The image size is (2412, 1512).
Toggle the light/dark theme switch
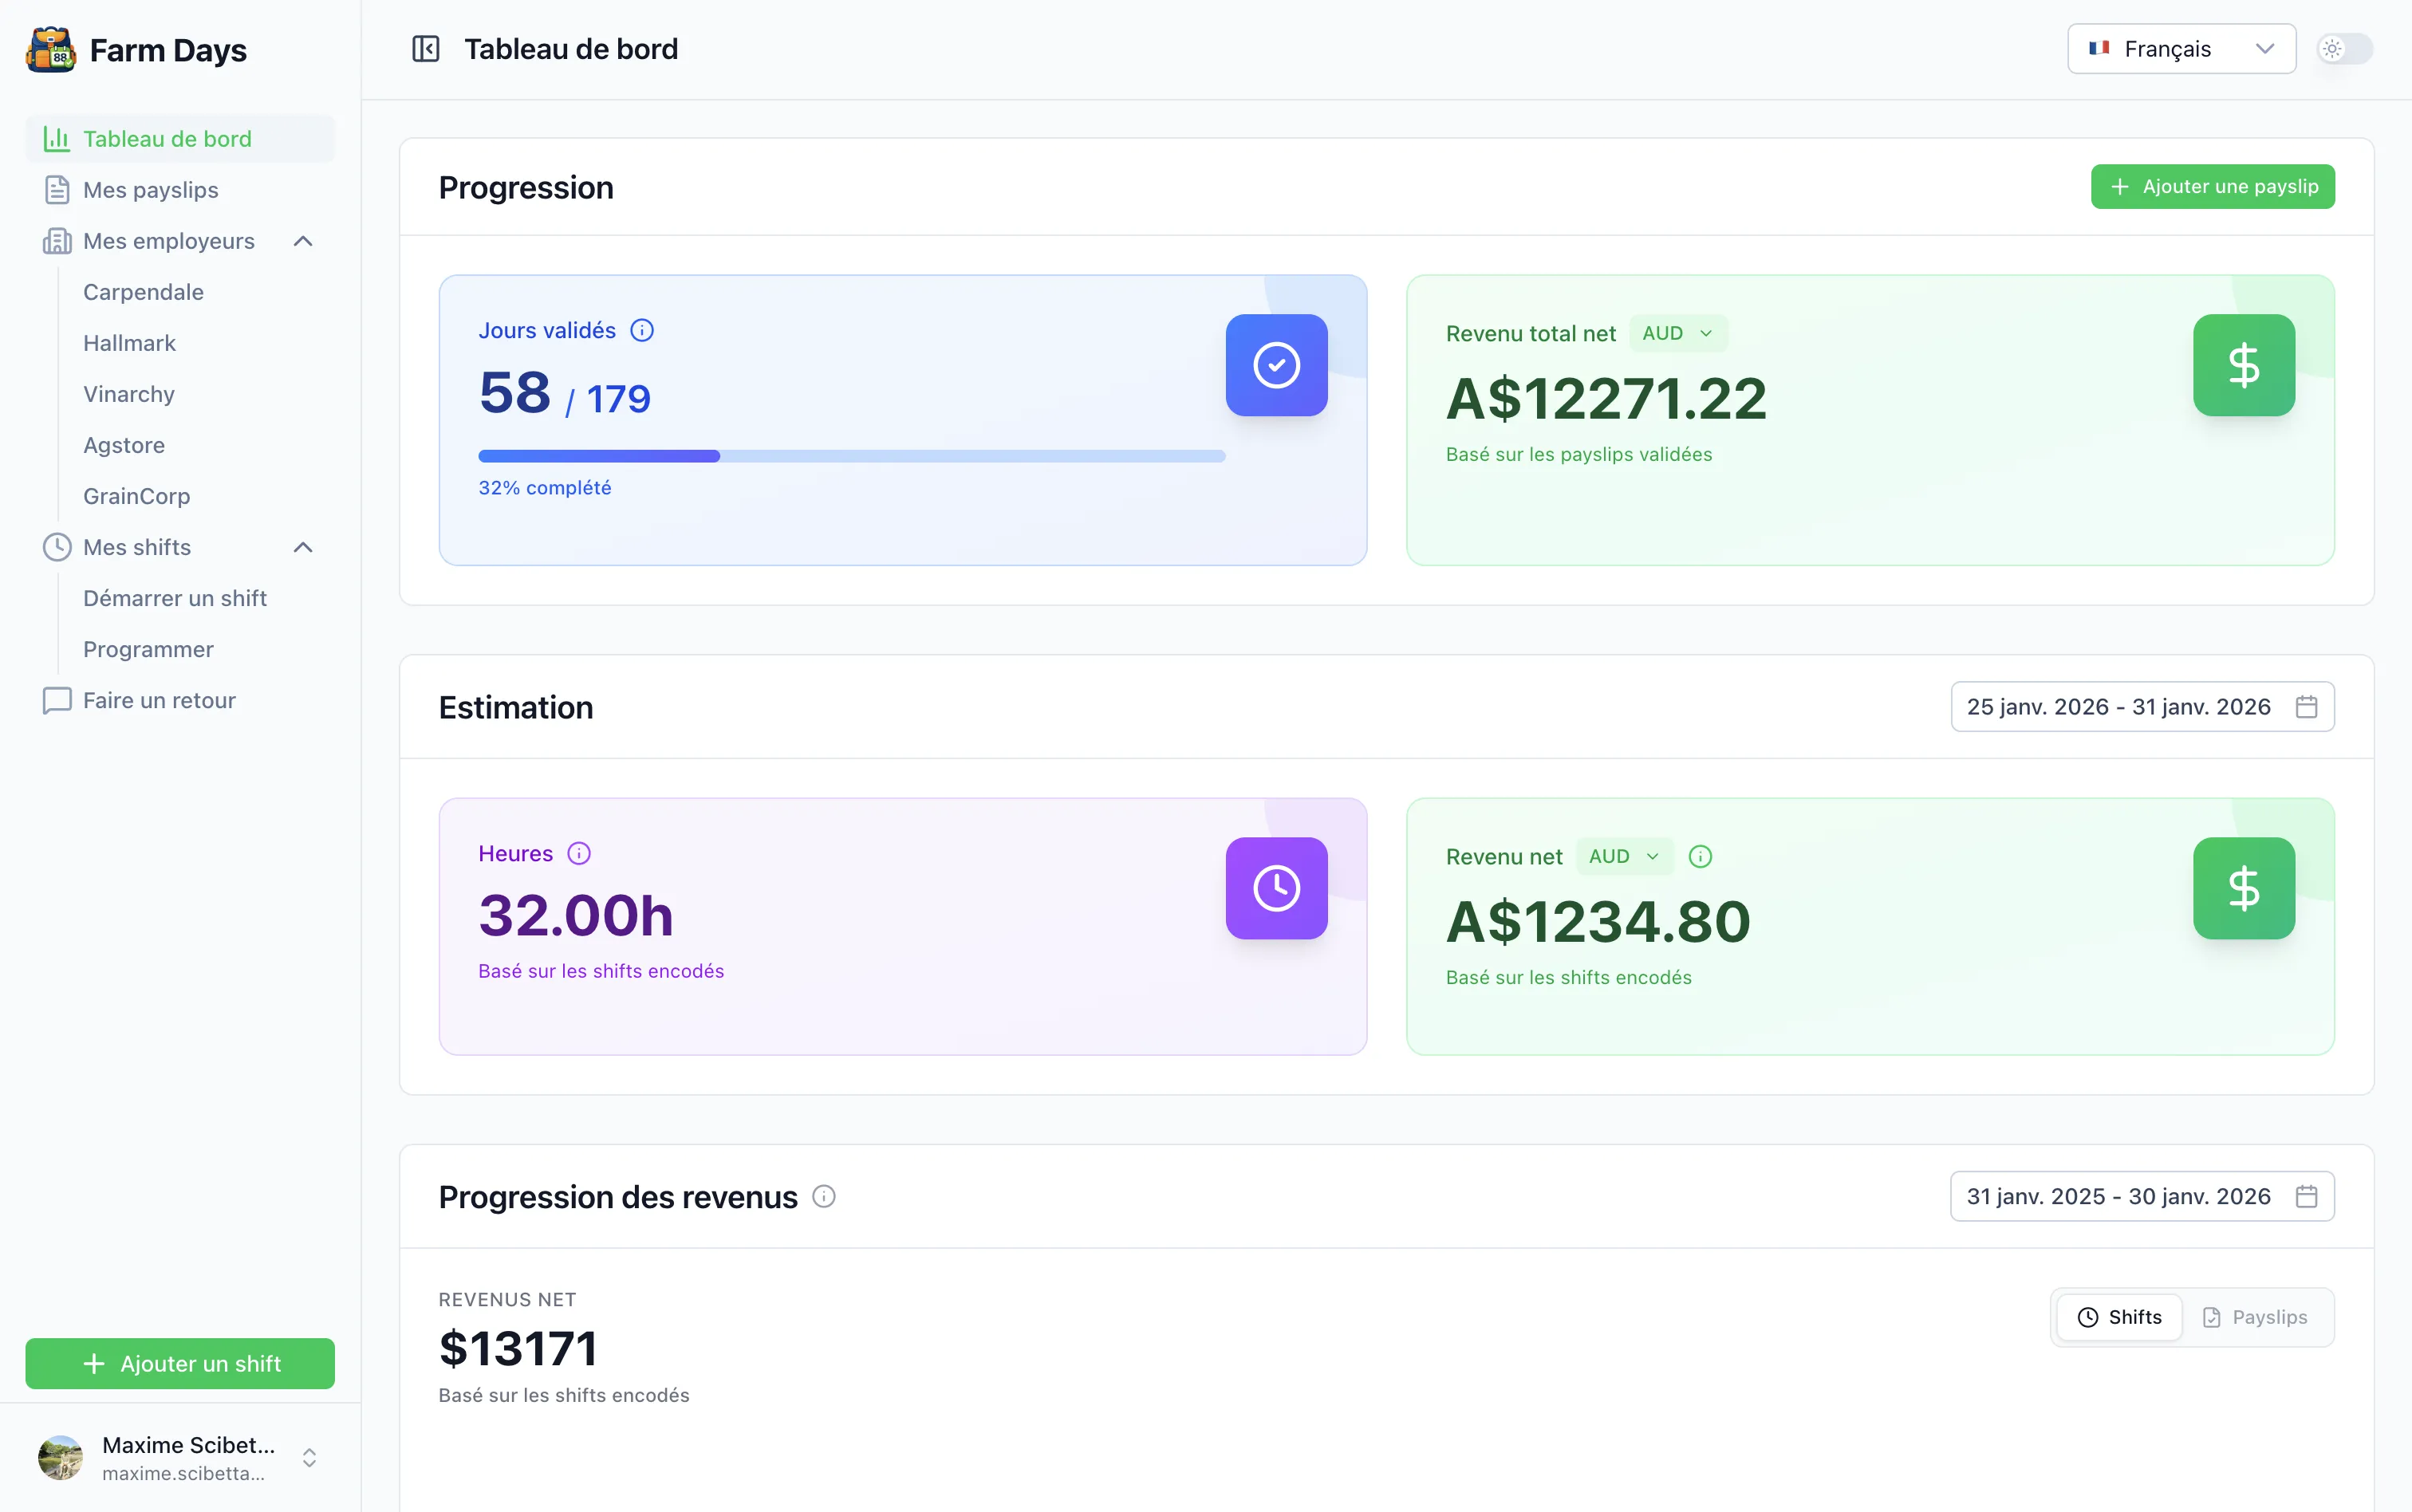click(x=2344, y=49)
